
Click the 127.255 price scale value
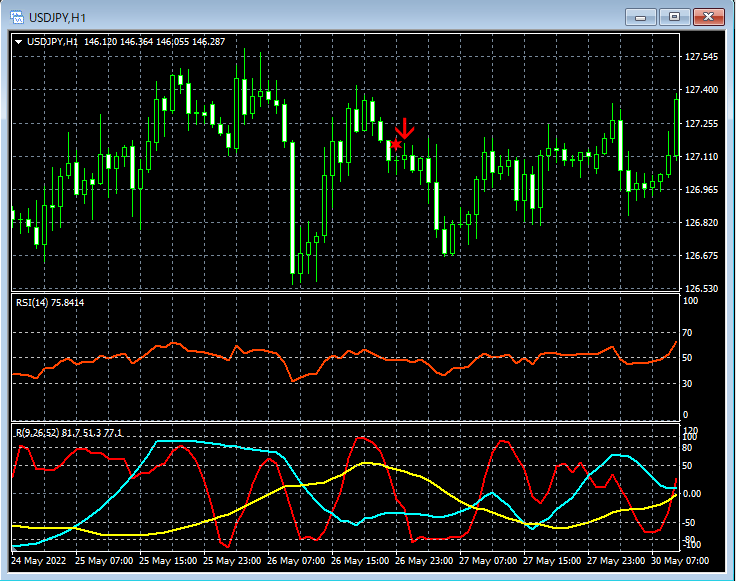point(701,124)
